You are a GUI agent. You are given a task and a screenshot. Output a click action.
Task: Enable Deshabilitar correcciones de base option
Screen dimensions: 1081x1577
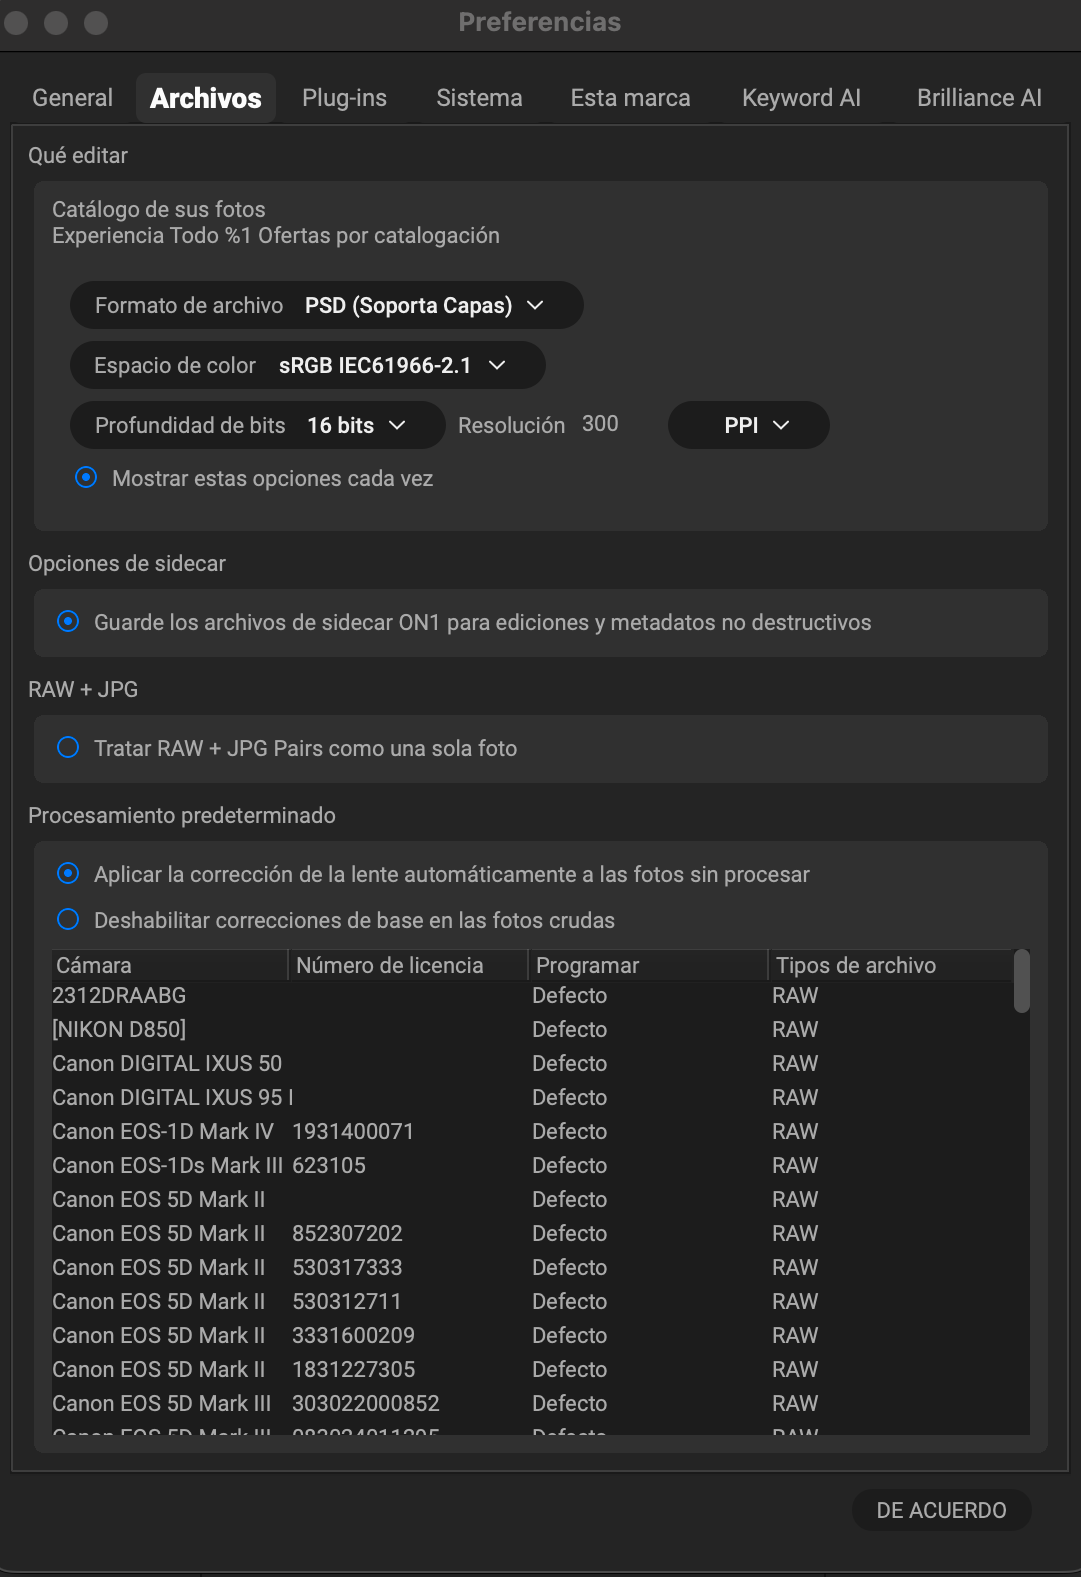click(68, 920)
